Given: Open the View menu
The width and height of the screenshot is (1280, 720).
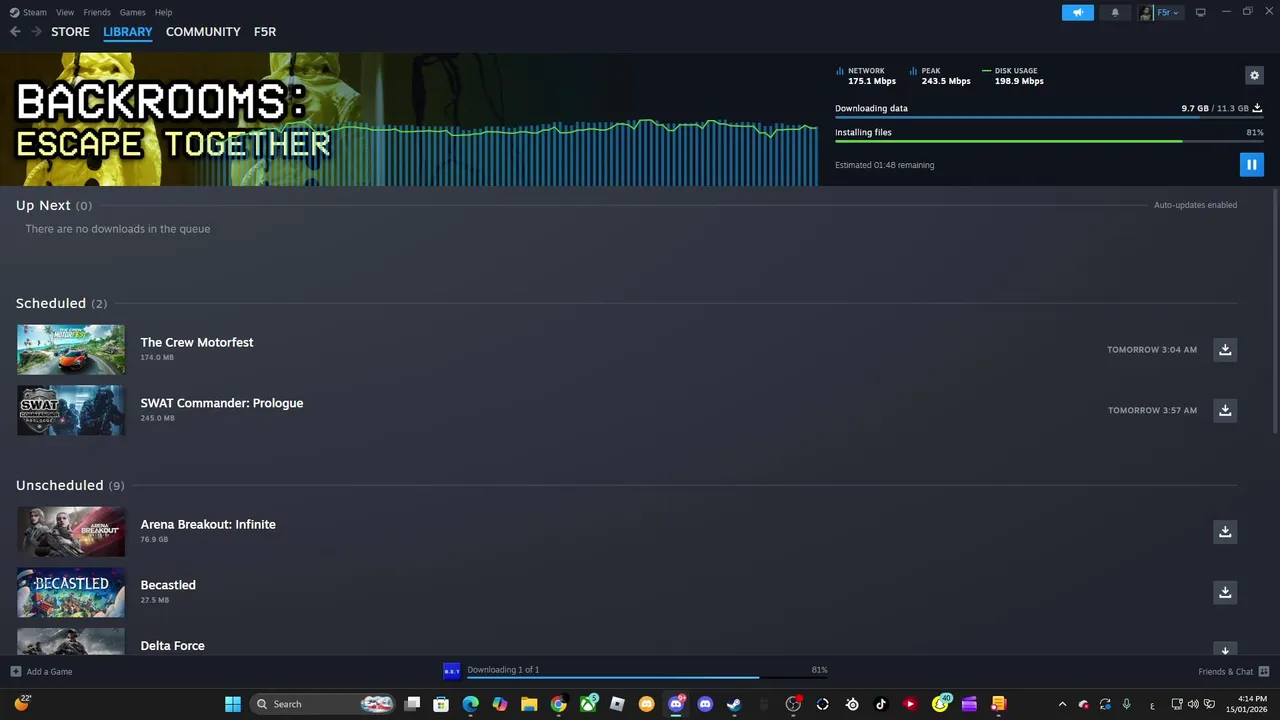Looking at the screenshot, I should coord(65,12).
